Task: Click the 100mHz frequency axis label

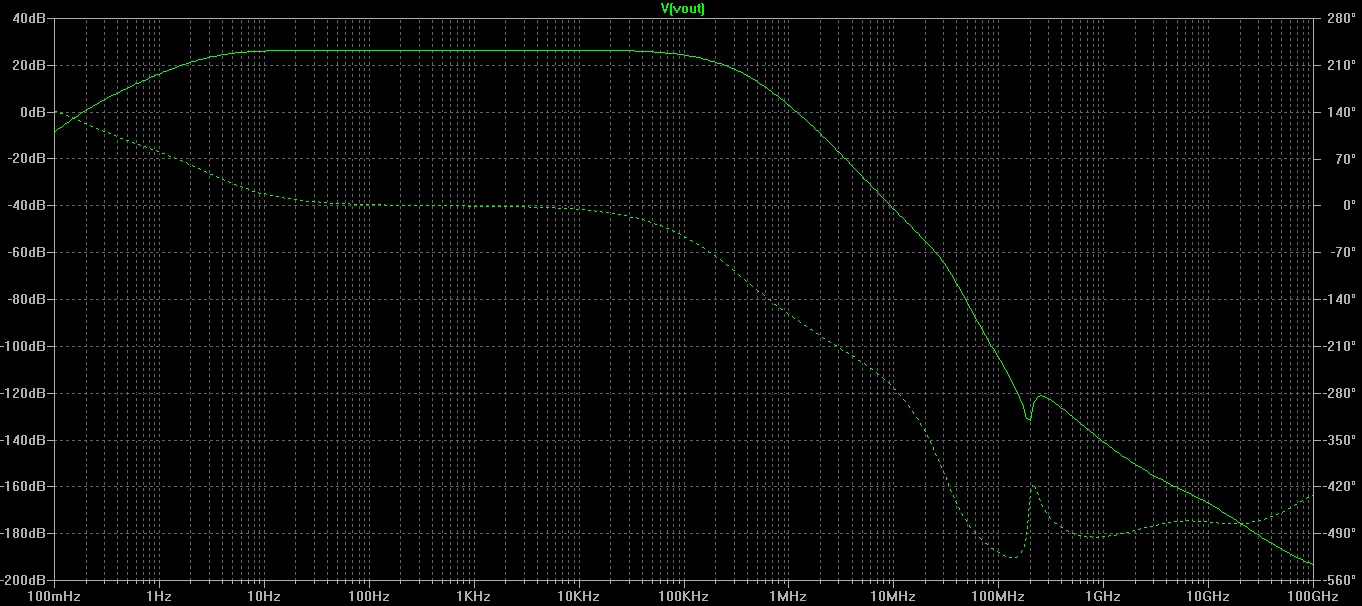Action: (x=54, y=596)
